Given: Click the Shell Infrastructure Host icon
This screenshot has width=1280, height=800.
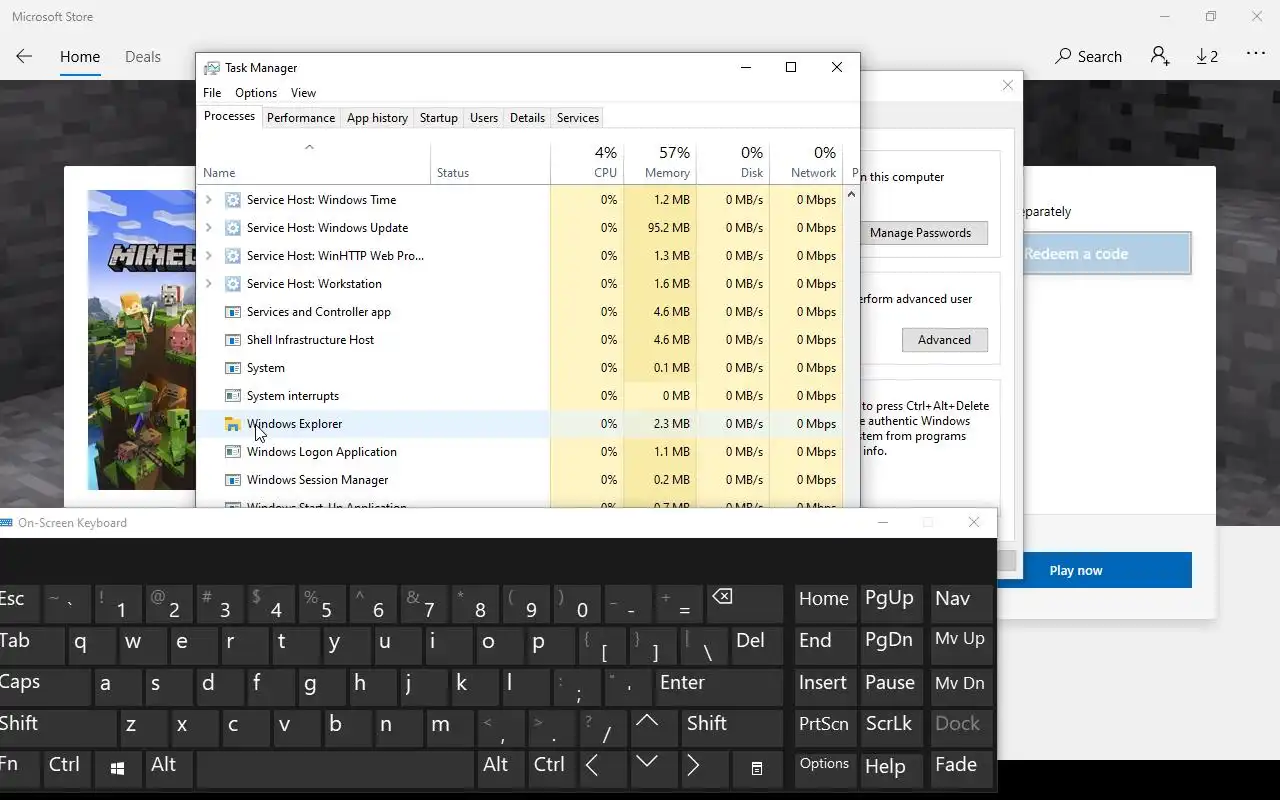Looking at the screenshot, I should pos(233,340).
